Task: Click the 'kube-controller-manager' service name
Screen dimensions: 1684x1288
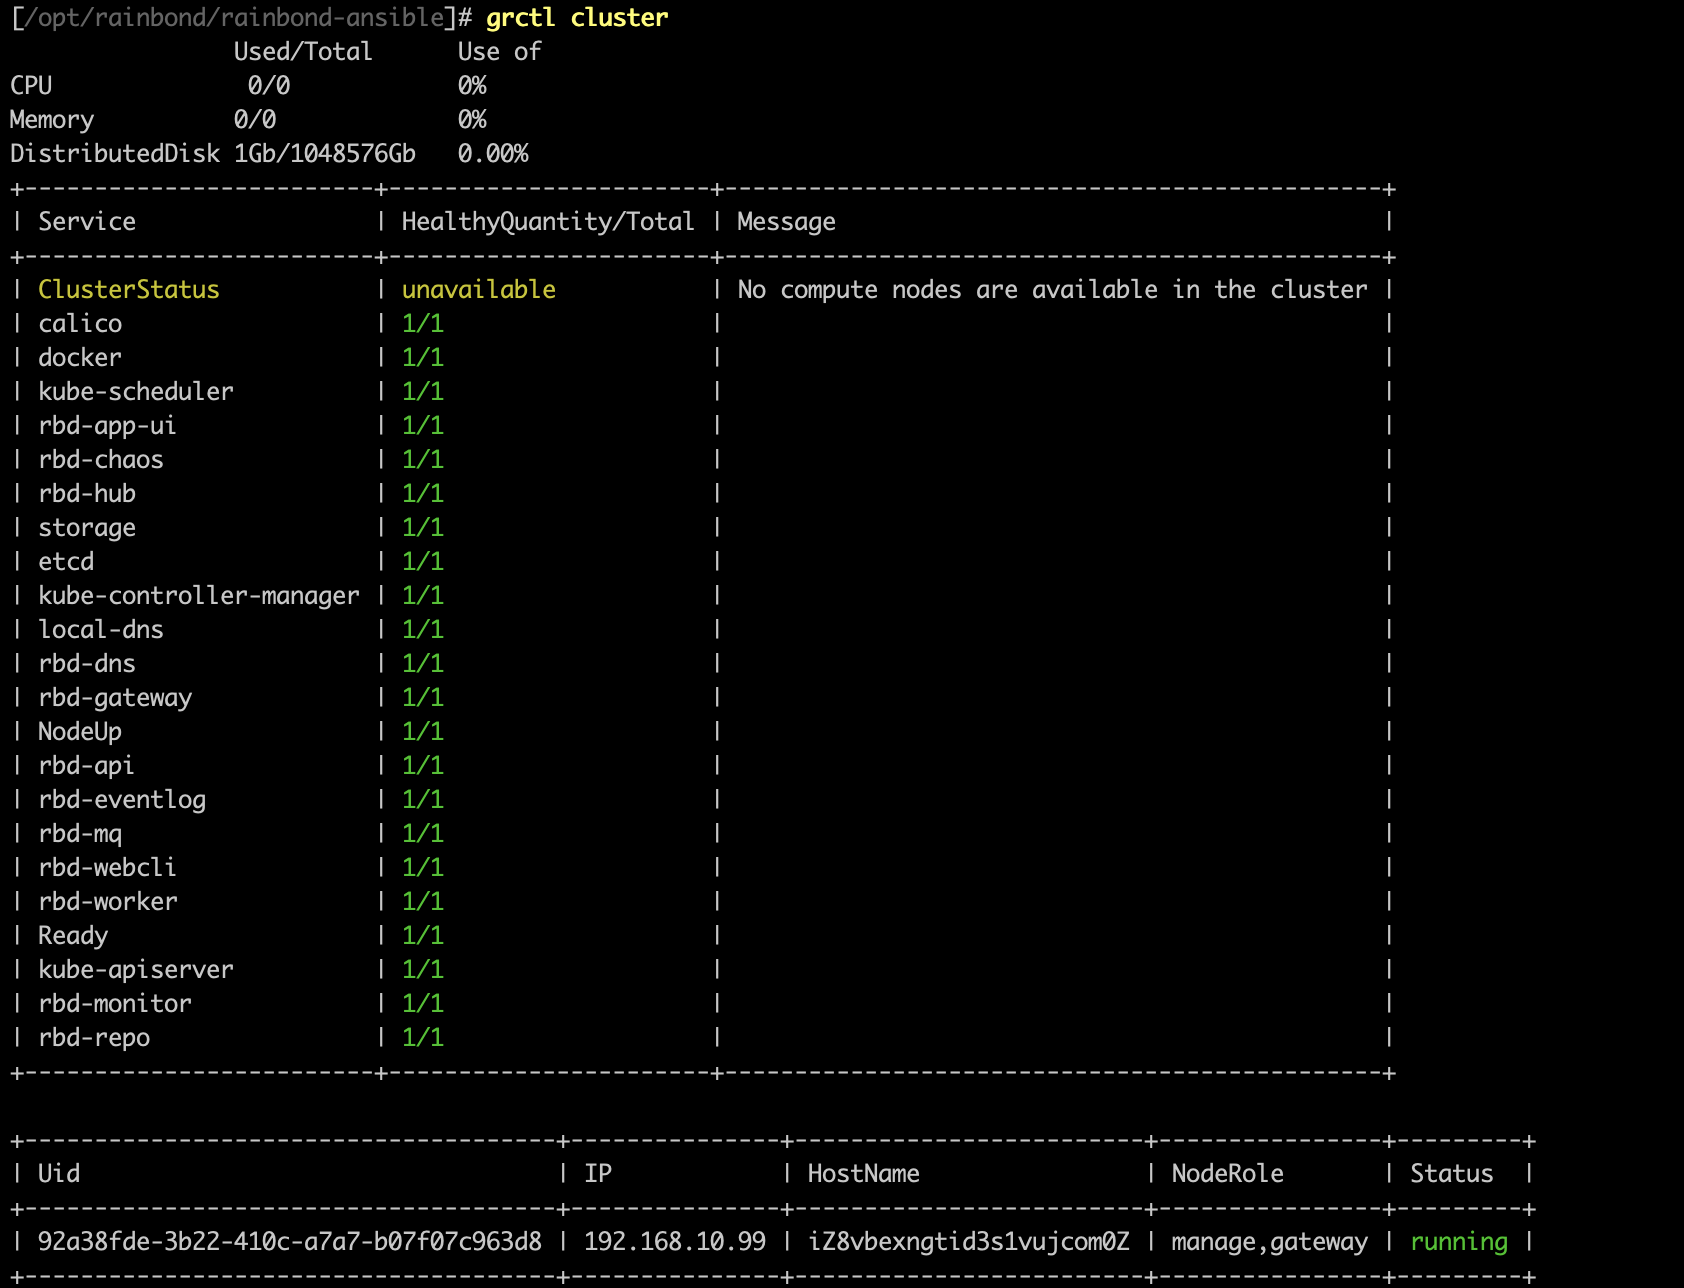Action: tap(199, 596)
